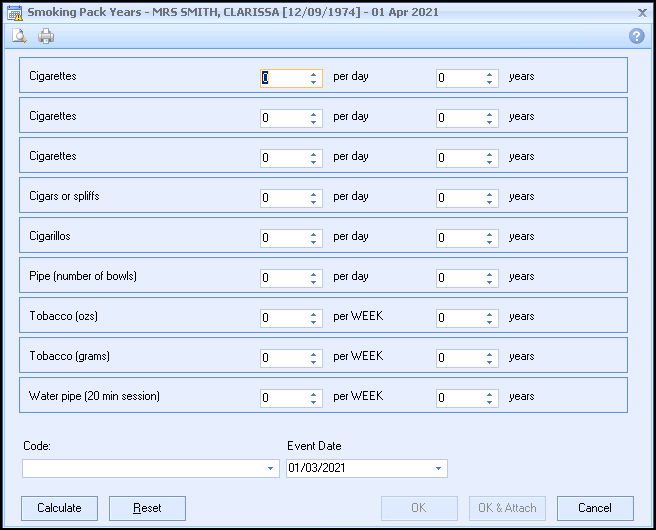Increase Pipe (number of bowls) years value
The height and width of the screenshot is (530, 656).
coord(490,274)
